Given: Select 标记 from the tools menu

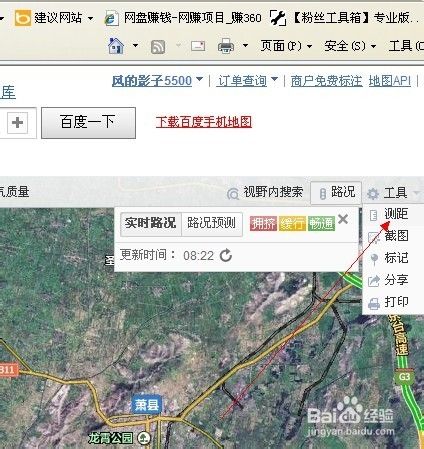Looking at the screenshot, I should [x=393, y=258].
